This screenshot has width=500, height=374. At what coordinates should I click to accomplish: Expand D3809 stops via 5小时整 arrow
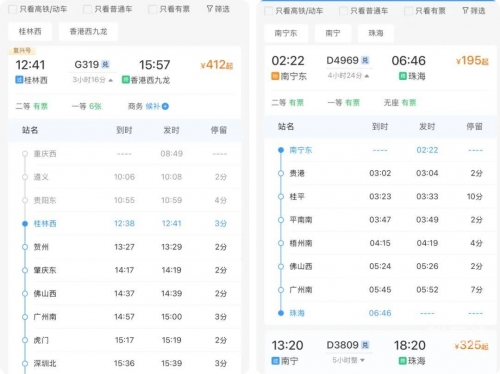[362, 360]
